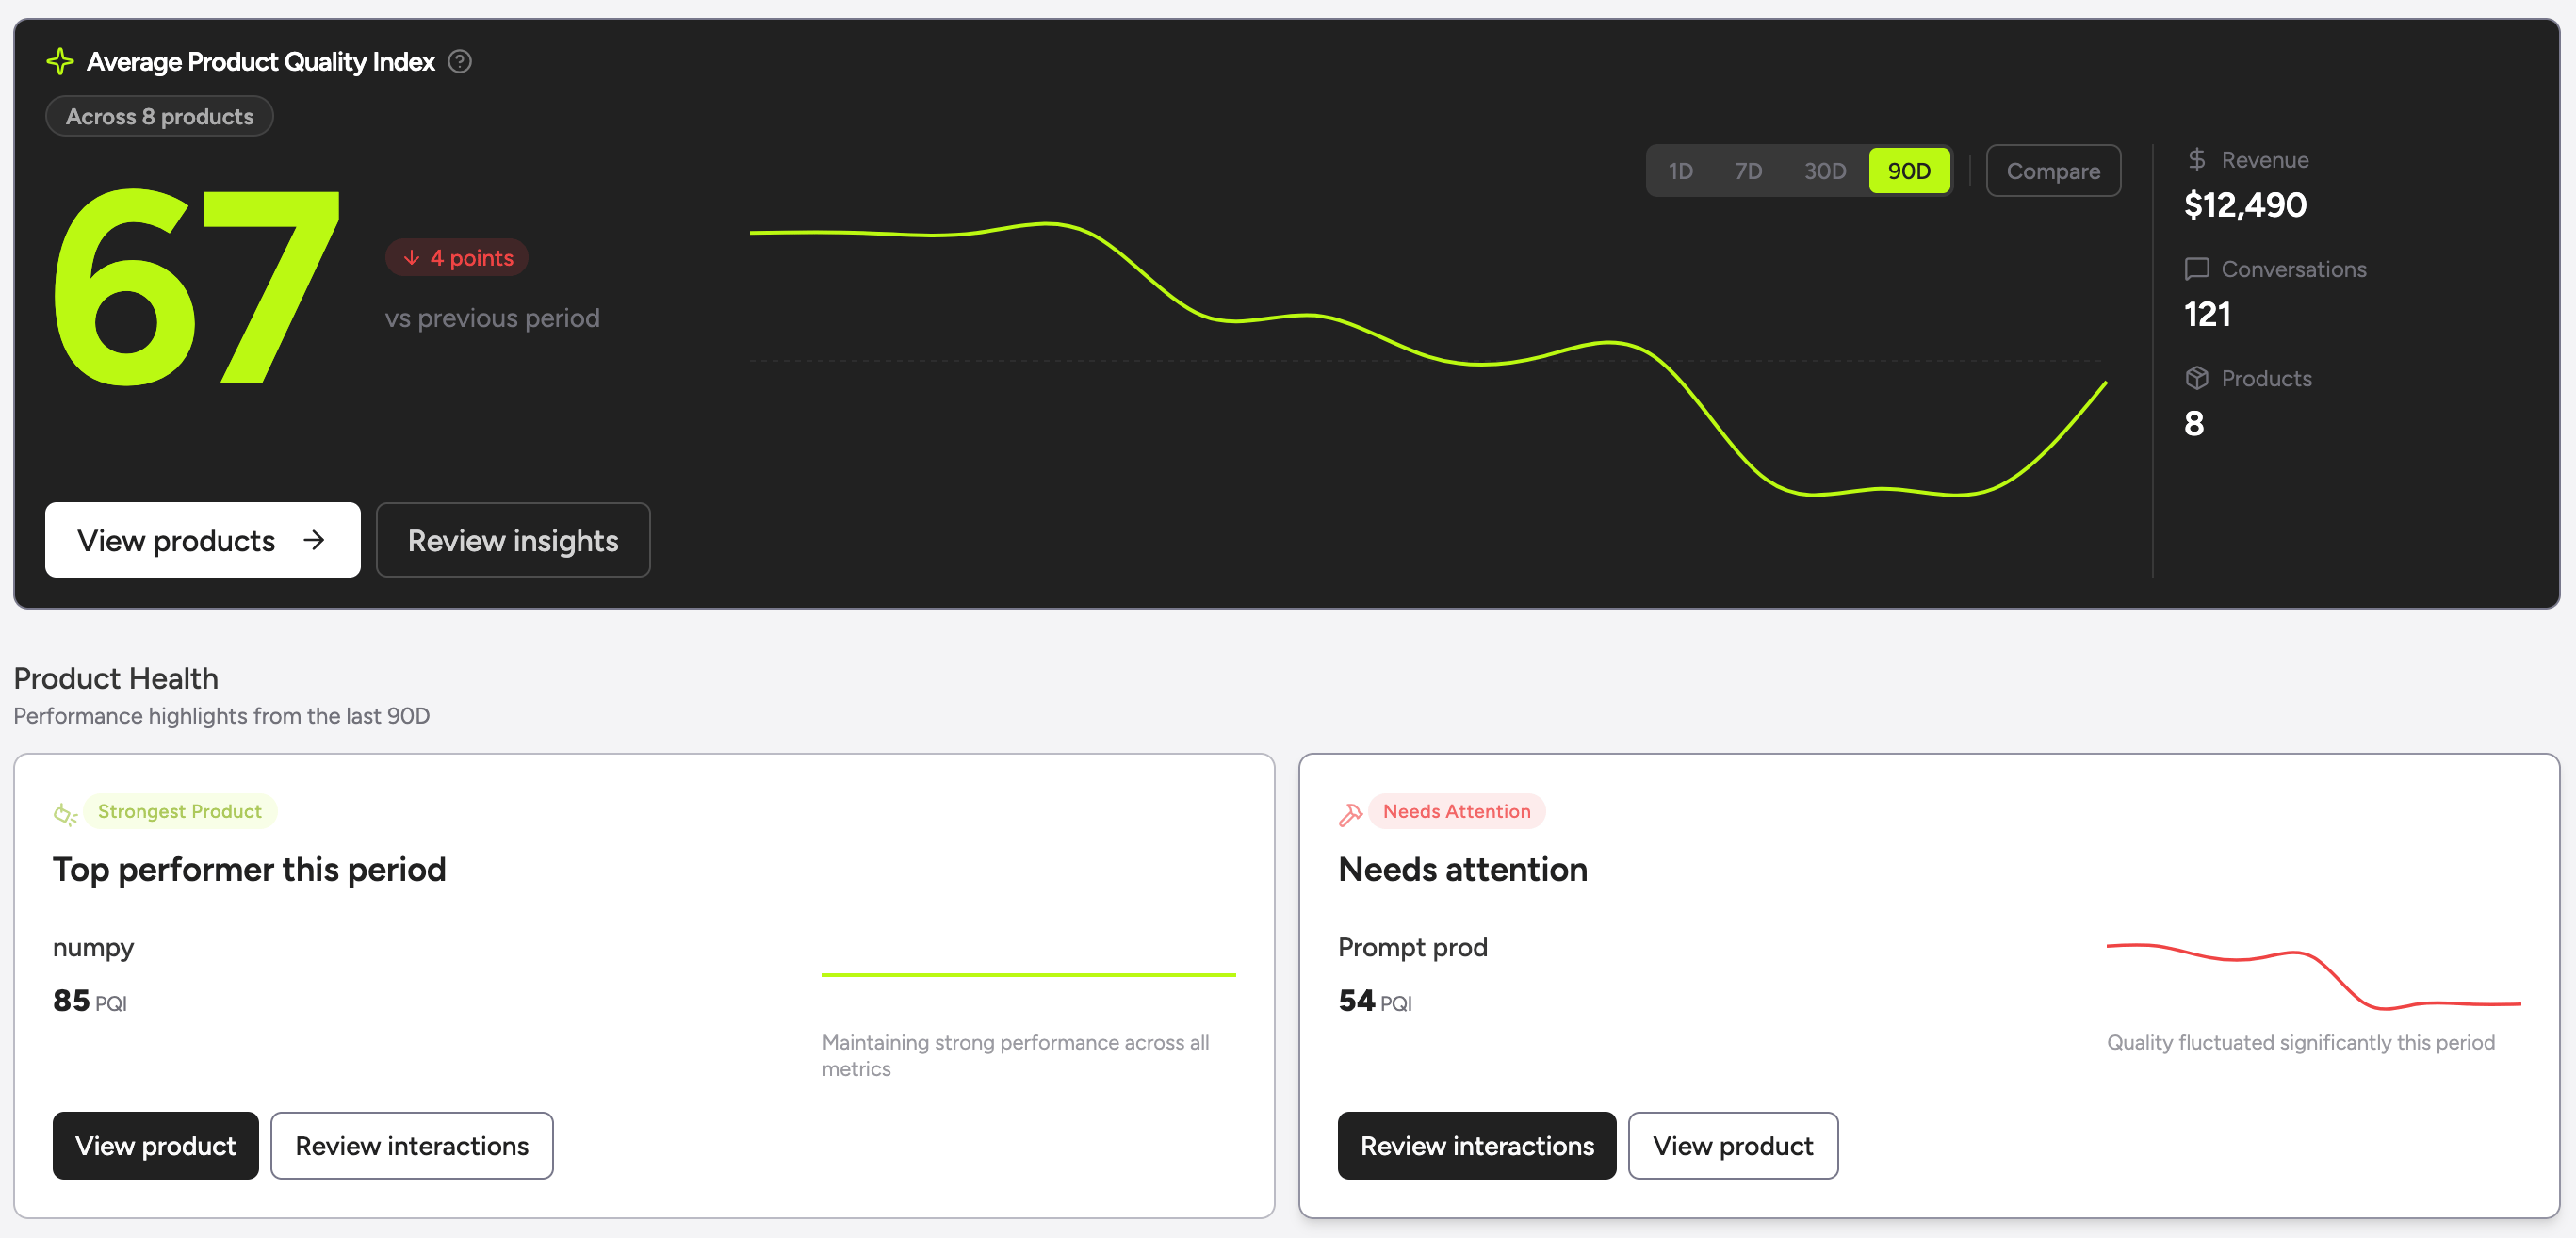Click the Across 8 products badge
2576x1238 pixels.
pyautogui.click(x=159, y=116)
